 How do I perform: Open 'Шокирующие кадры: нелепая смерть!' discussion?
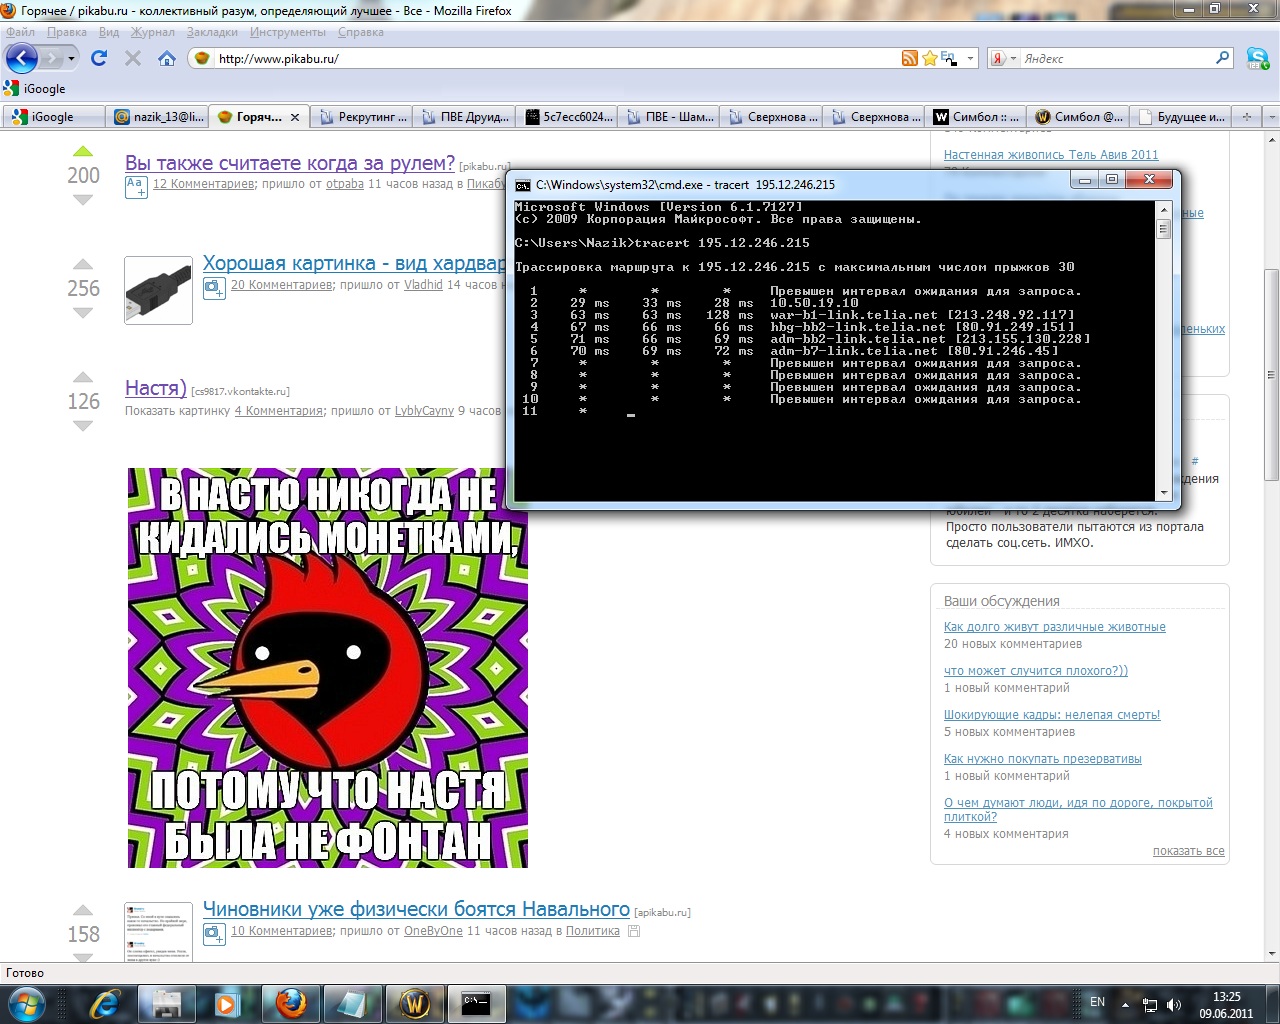point(1052,715)
